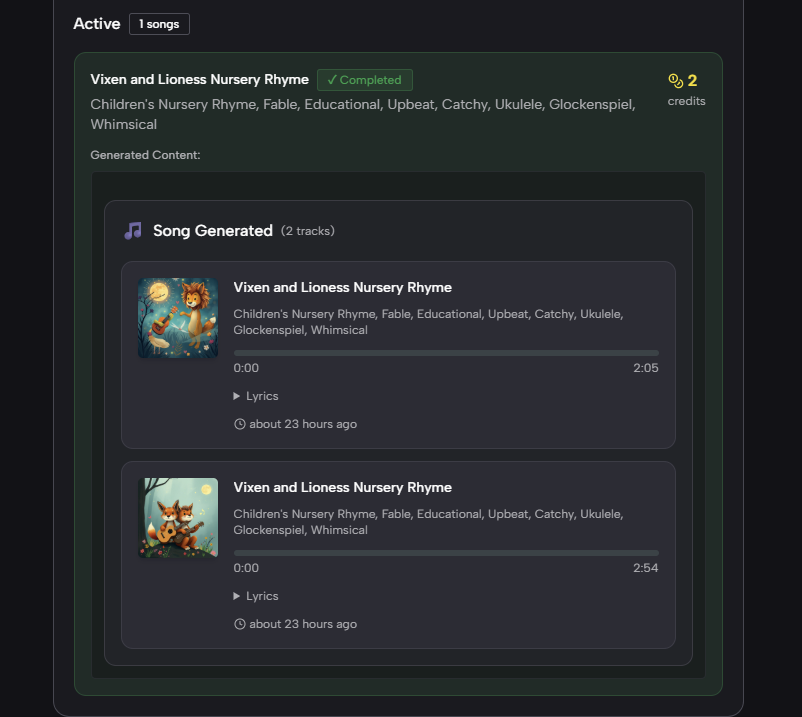
Task: Select the first track title in Song Generated
Action: pos(342,288)
